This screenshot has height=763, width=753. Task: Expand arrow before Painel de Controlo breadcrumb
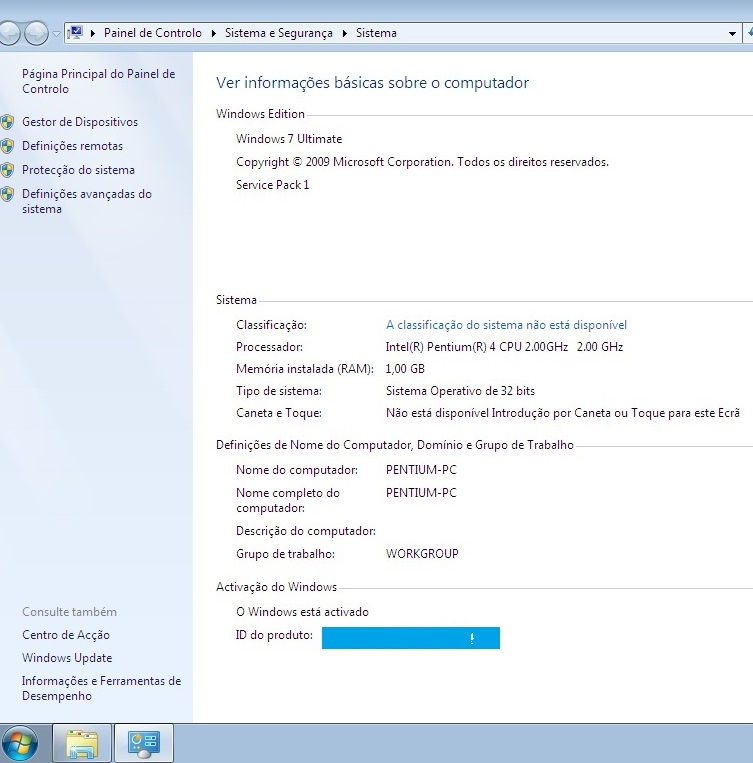click(x=92, y=33)
